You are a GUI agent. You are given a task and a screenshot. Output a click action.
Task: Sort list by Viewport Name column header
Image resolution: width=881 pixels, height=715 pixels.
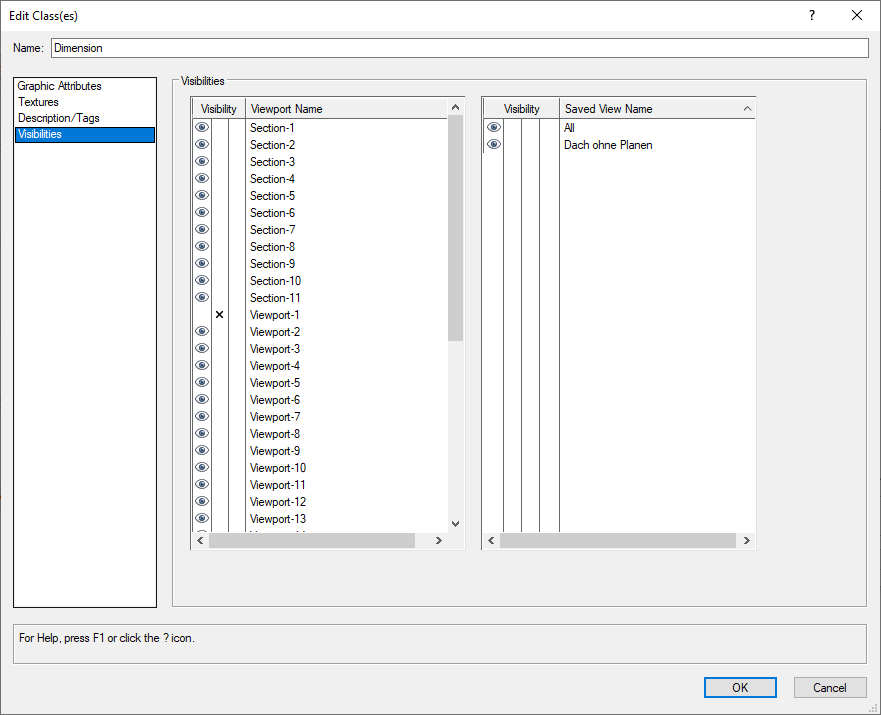[x=286, y=108]
